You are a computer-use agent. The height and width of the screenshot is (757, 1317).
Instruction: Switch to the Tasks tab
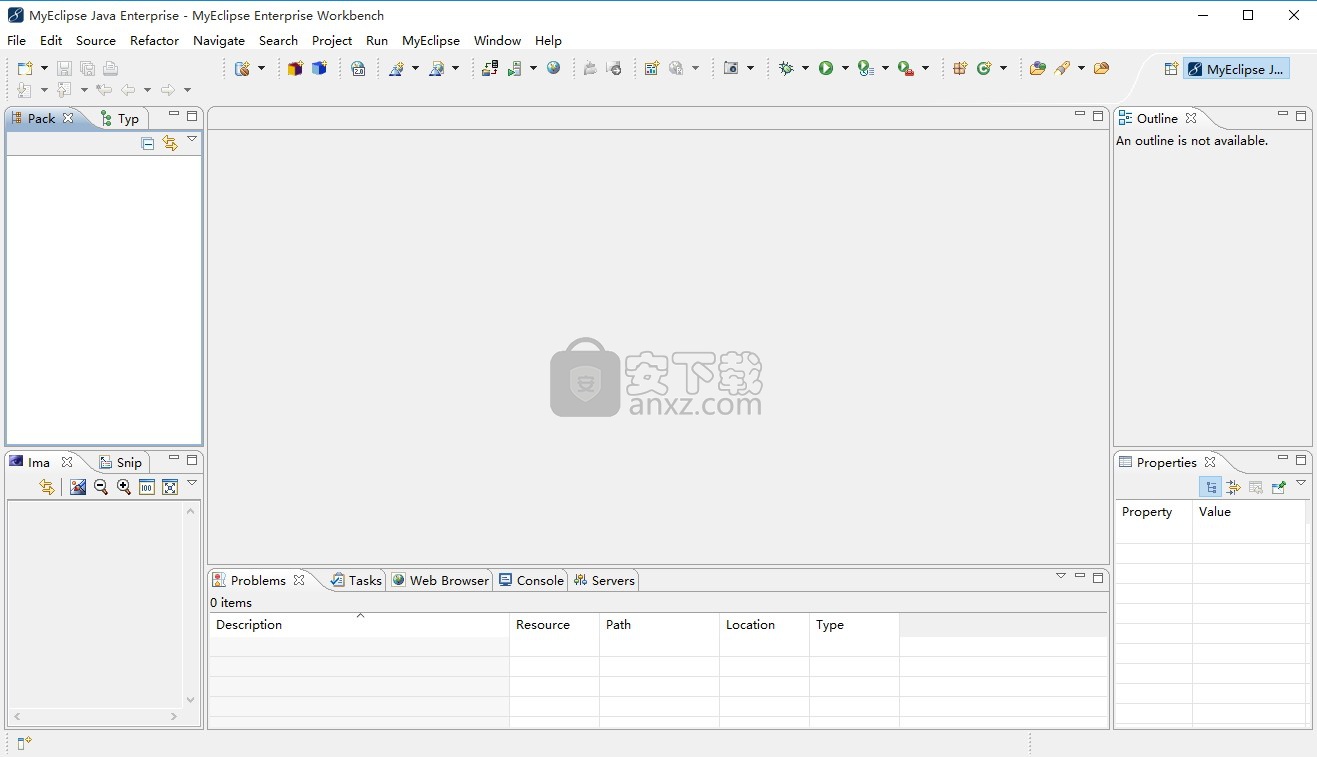pos(356,580)
